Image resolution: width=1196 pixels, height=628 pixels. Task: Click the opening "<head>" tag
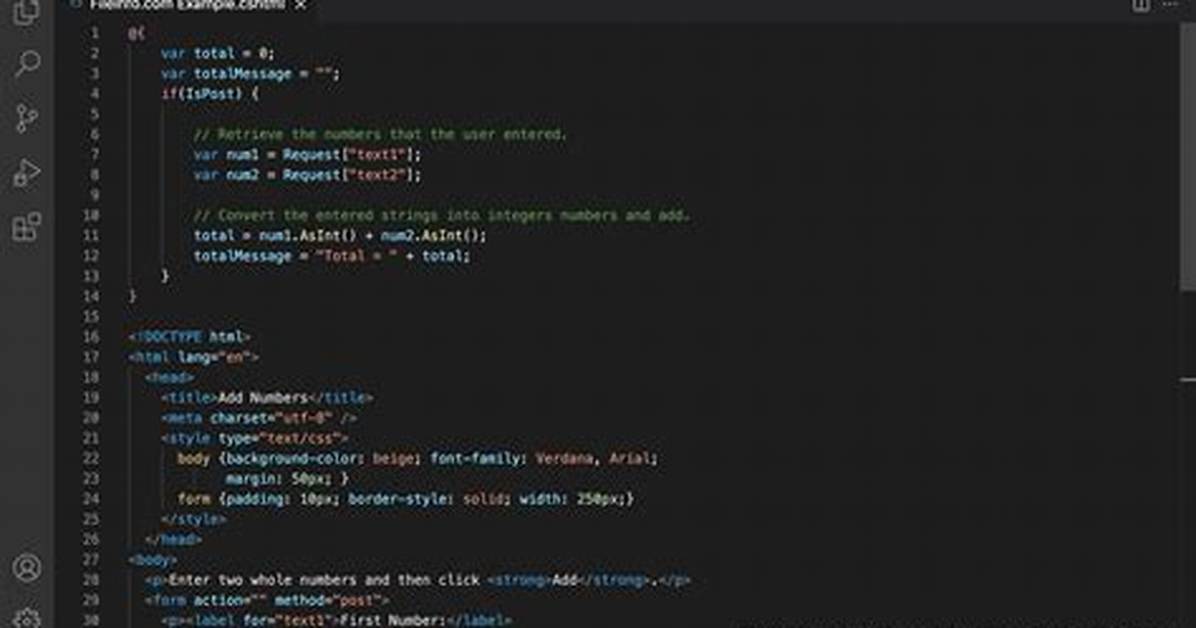(x=169, y=377)
